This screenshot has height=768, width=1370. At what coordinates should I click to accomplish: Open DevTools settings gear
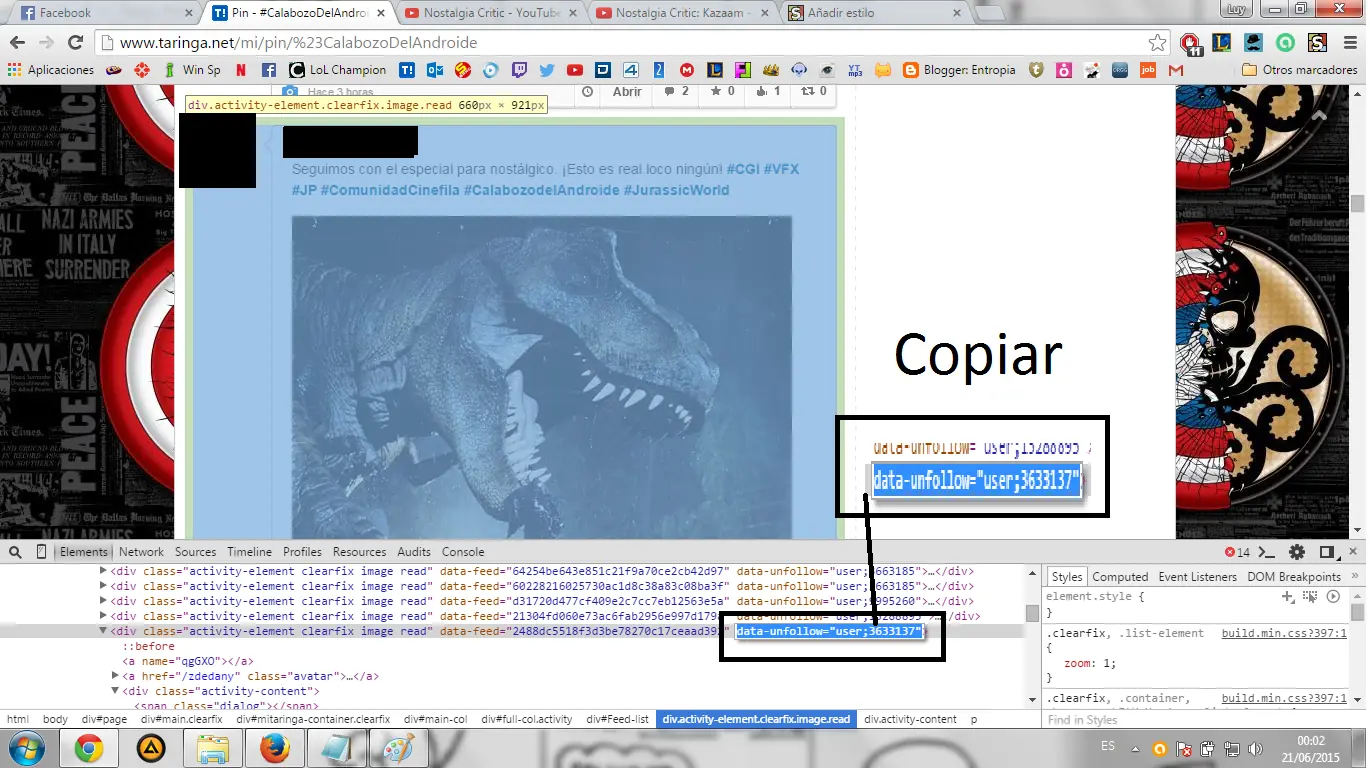[x=1297, y=552]
